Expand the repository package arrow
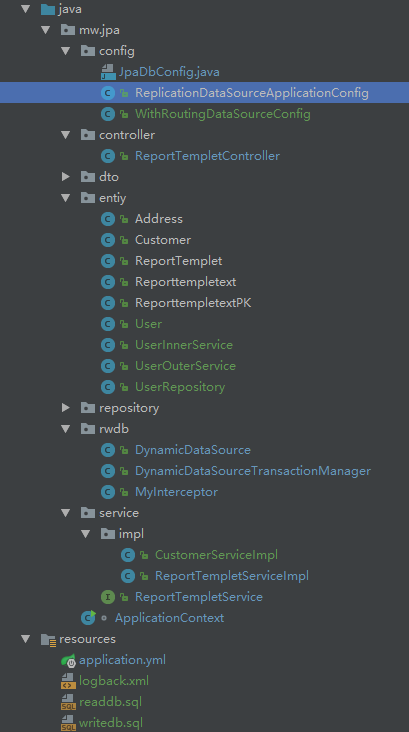The width and height of the screenshot is (409, 732). click(x=65, y=408)
